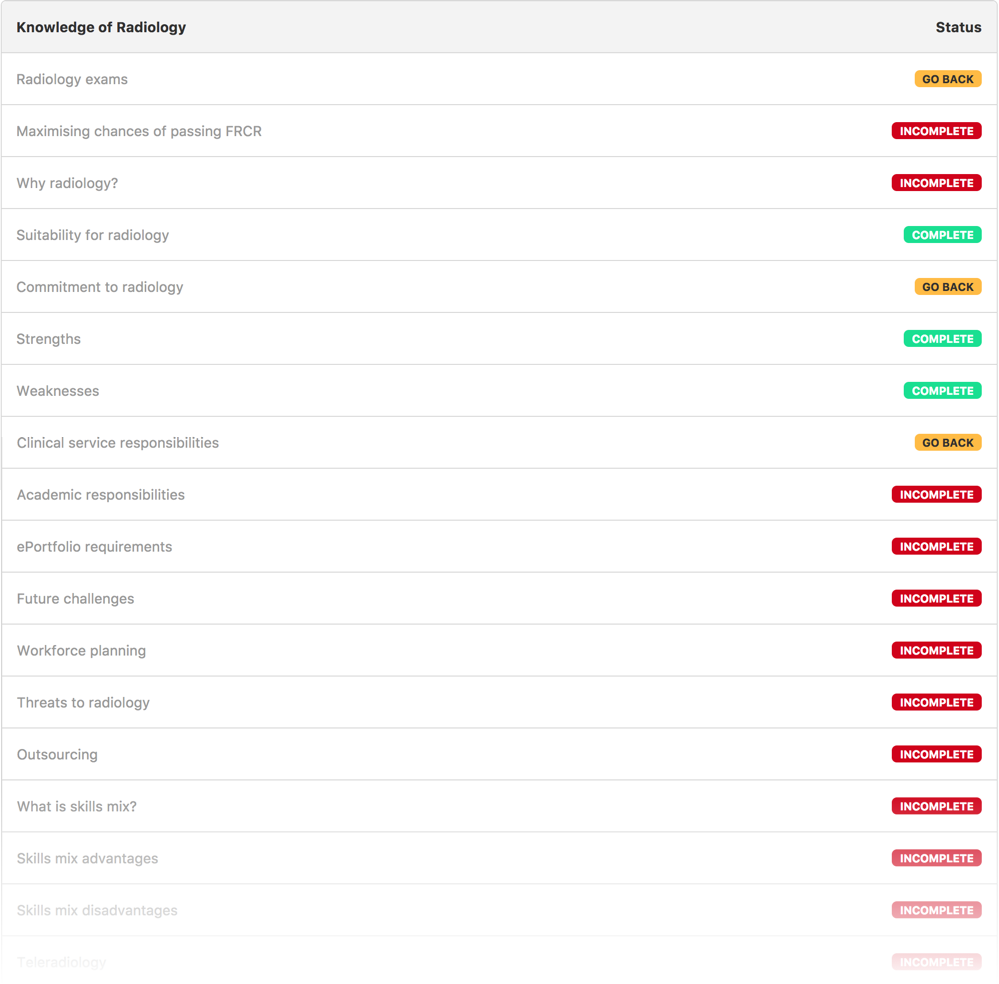Click the INCOMPLETE badge for Maximising chances of passing FRCR
Viewport: 999px width, 984px height.
936,131
